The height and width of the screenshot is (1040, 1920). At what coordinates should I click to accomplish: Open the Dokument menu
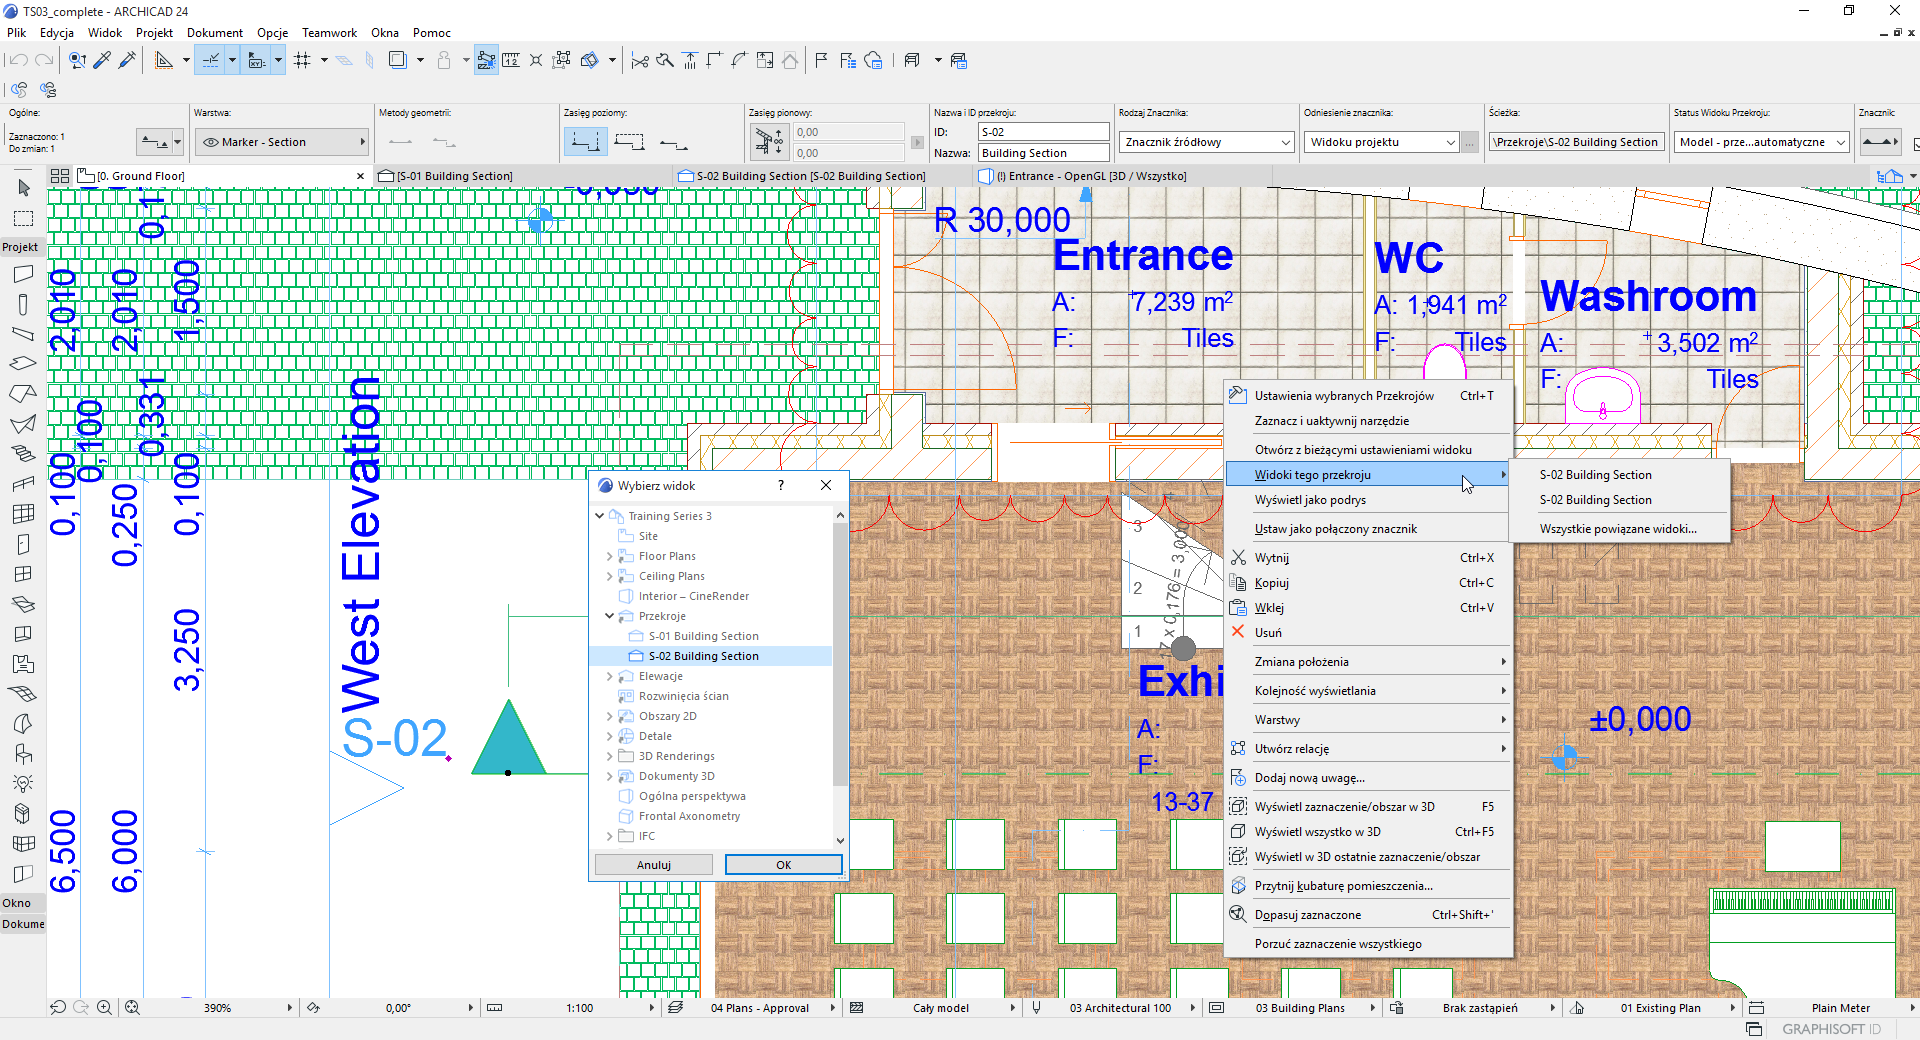[214, 32]
